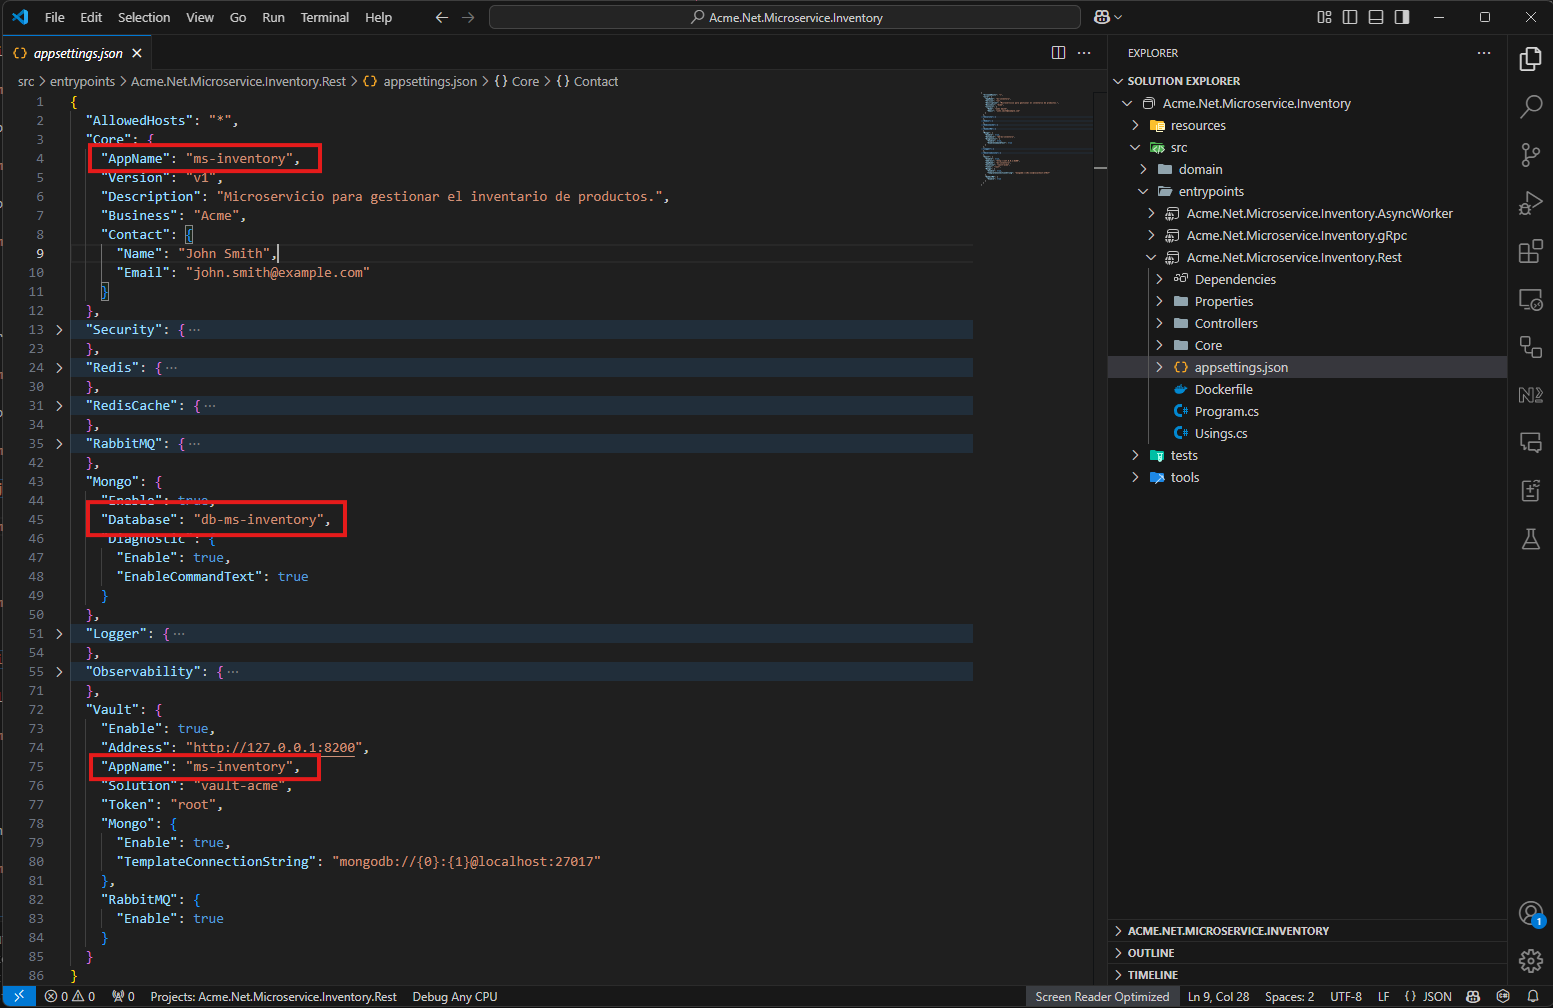The image size is (1553, 1008).
Task: Open the Run and Debug view icon
Action: point(1530,203)
